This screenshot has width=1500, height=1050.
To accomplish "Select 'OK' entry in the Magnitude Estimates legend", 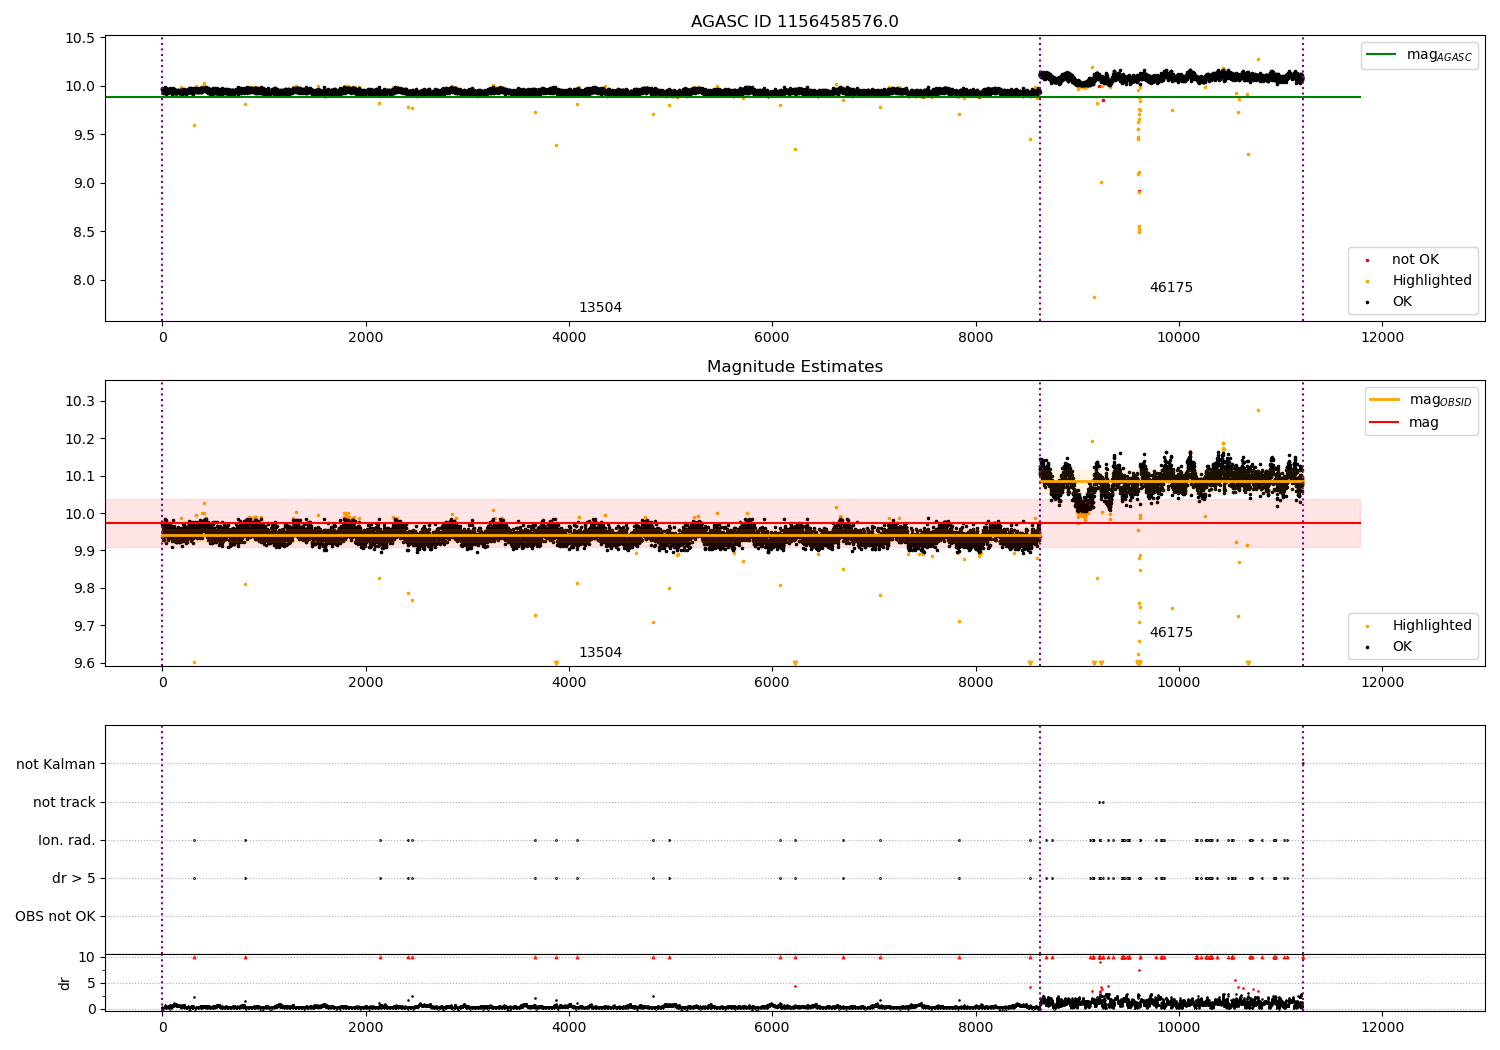I will tap(1402, 647).
